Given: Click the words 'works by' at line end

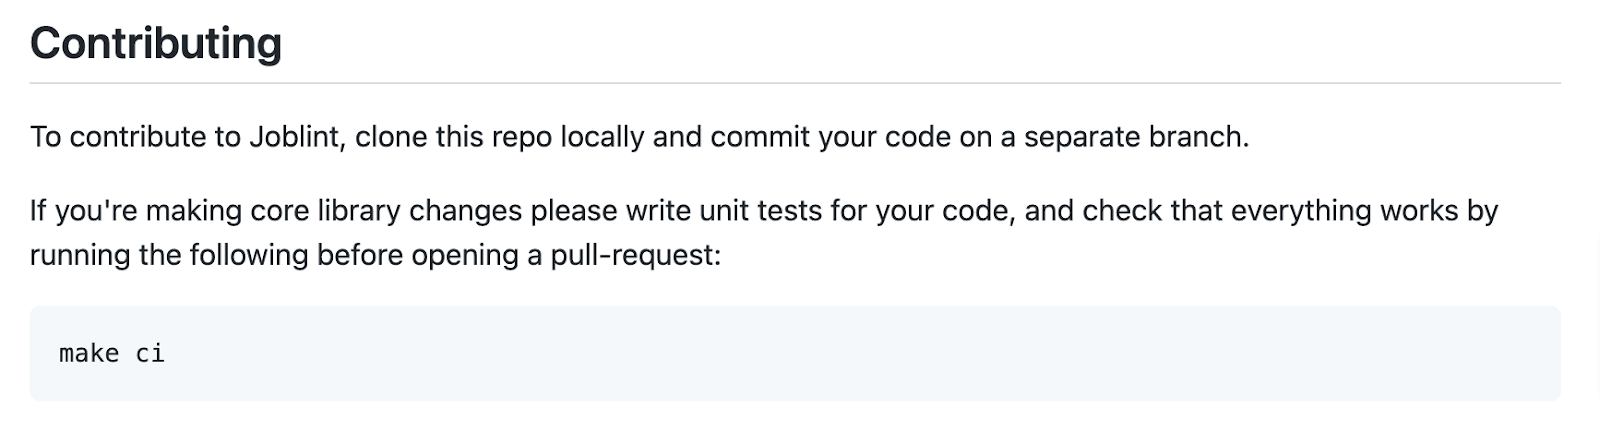Looking at the screenshot, I should (1439, 211).
